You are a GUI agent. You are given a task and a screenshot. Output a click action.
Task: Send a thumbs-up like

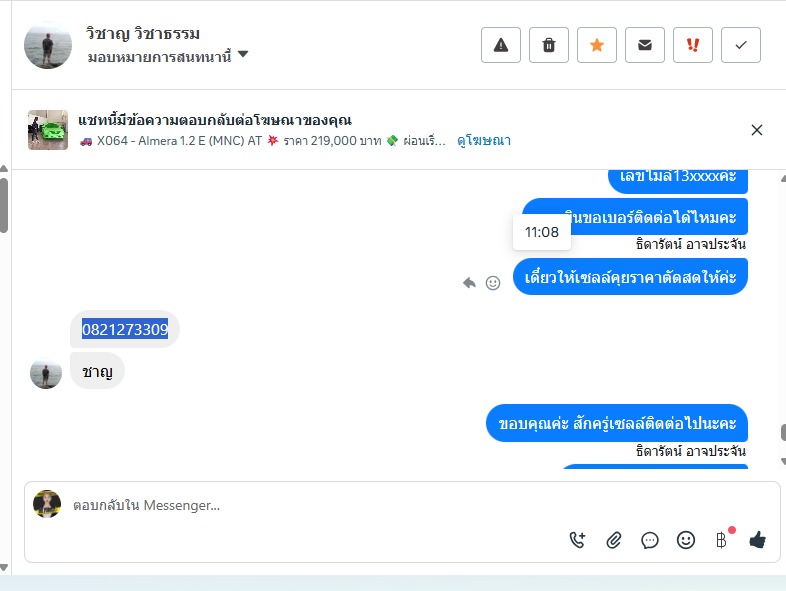tap(757, 540)
